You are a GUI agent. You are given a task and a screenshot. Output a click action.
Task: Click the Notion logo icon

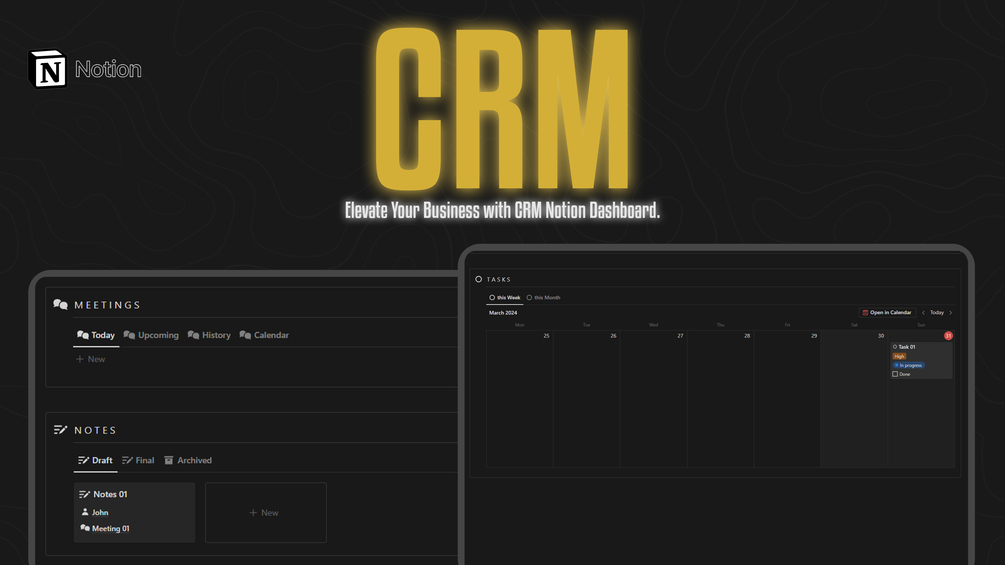click(x=47, y=69)
